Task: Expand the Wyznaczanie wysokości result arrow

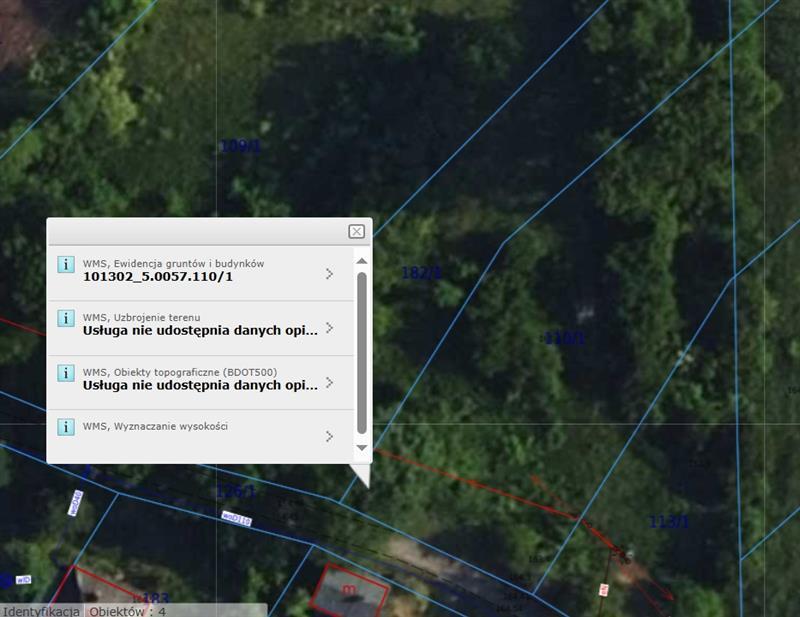Action: (x=330, y=436)
